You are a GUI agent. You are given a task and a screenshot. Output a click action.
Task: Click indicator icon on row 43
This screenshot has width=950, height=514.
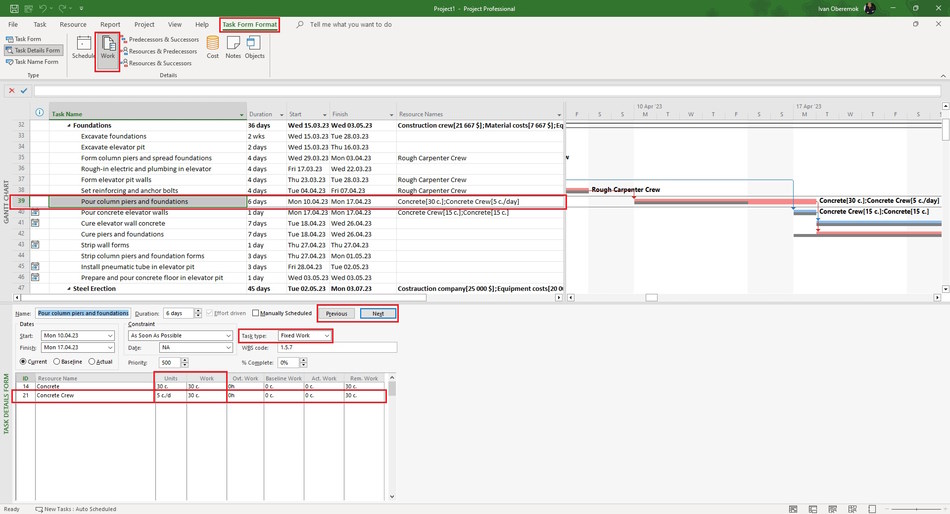point(35,245)
